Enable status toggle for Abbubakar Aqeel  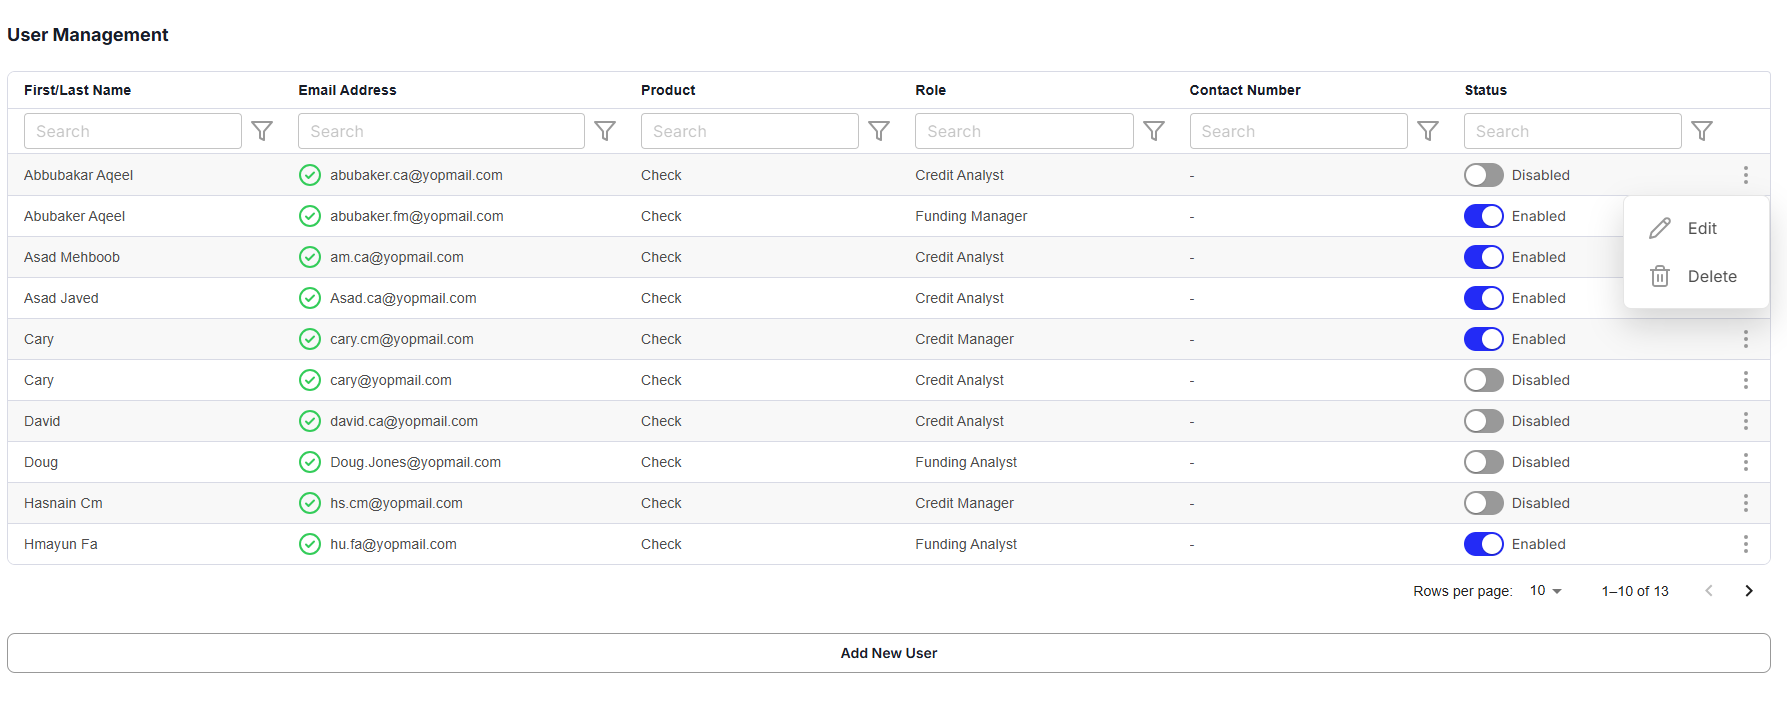coord(1484,175)
